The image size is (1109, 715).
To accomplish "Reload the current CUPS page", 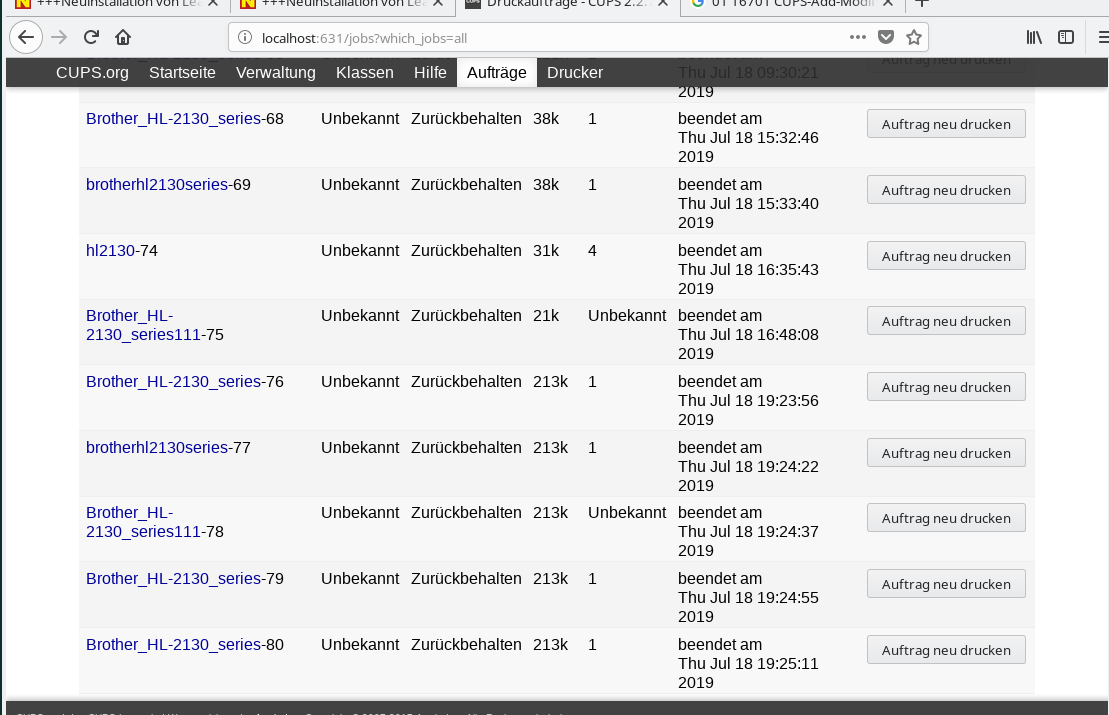I will 91,37.
